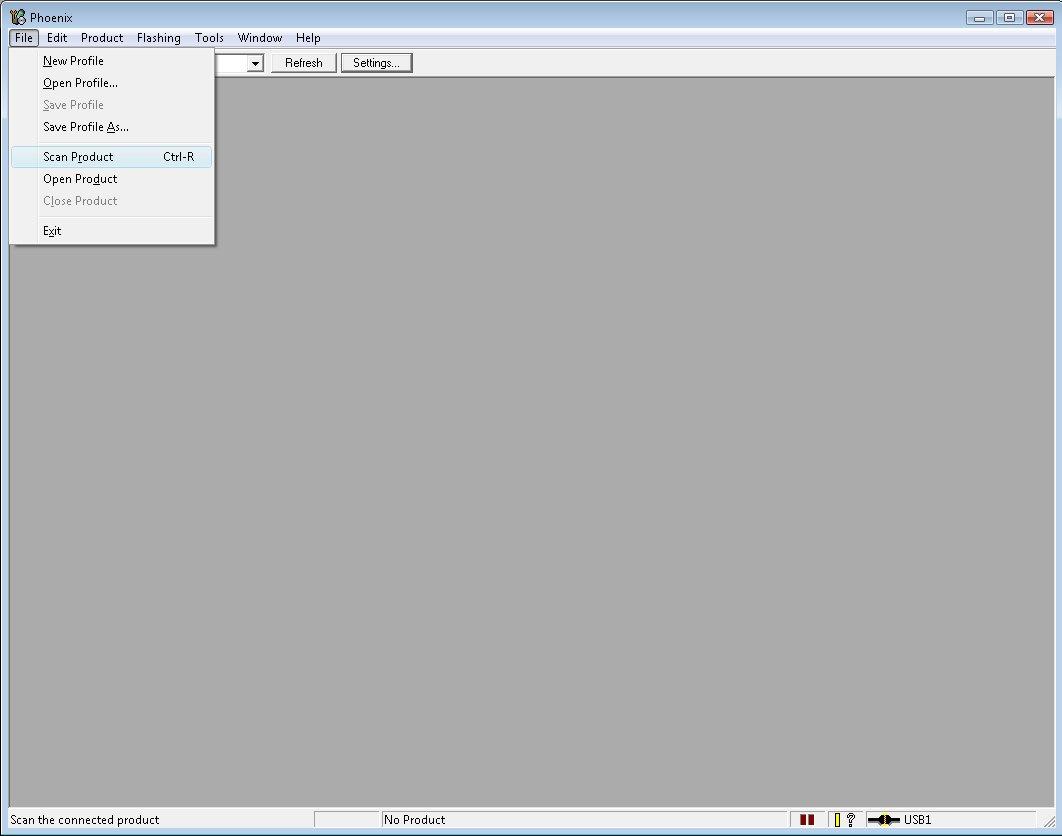This screenshot has width=1062, height=836.
Task: Click Save Profile As... in menu
Action: pos(85,127)
